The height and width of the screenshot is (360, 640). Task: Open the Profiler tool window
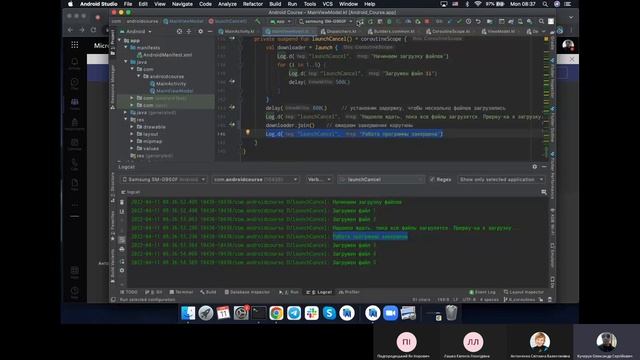[x=349, y=292]
